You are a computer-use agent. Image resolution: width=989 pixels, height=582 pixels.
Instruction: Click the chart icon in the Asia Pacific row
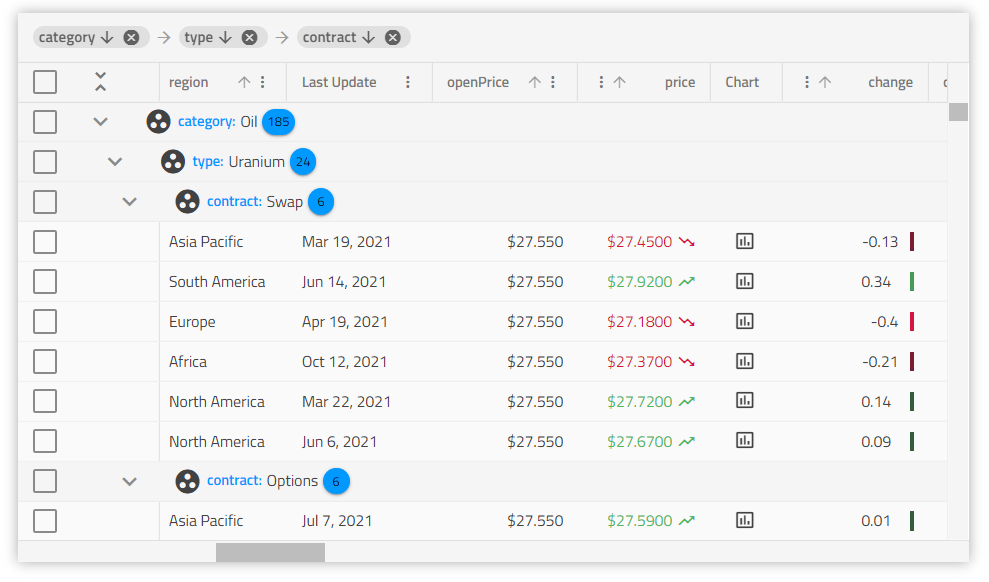tap(745, 241)
